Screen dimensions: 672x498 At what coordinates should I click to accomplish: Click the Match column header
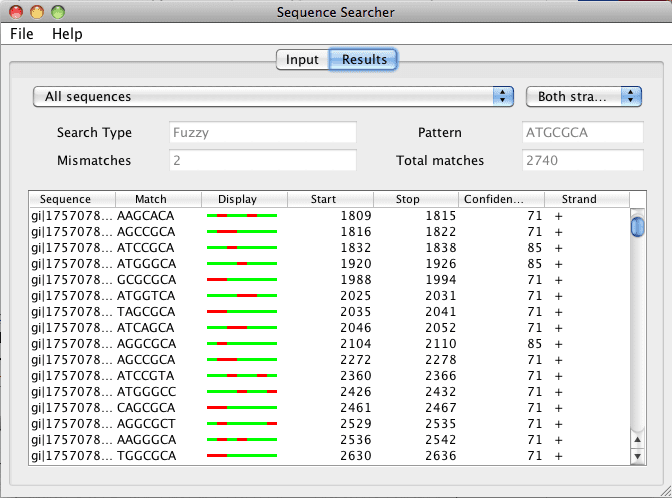158,199
